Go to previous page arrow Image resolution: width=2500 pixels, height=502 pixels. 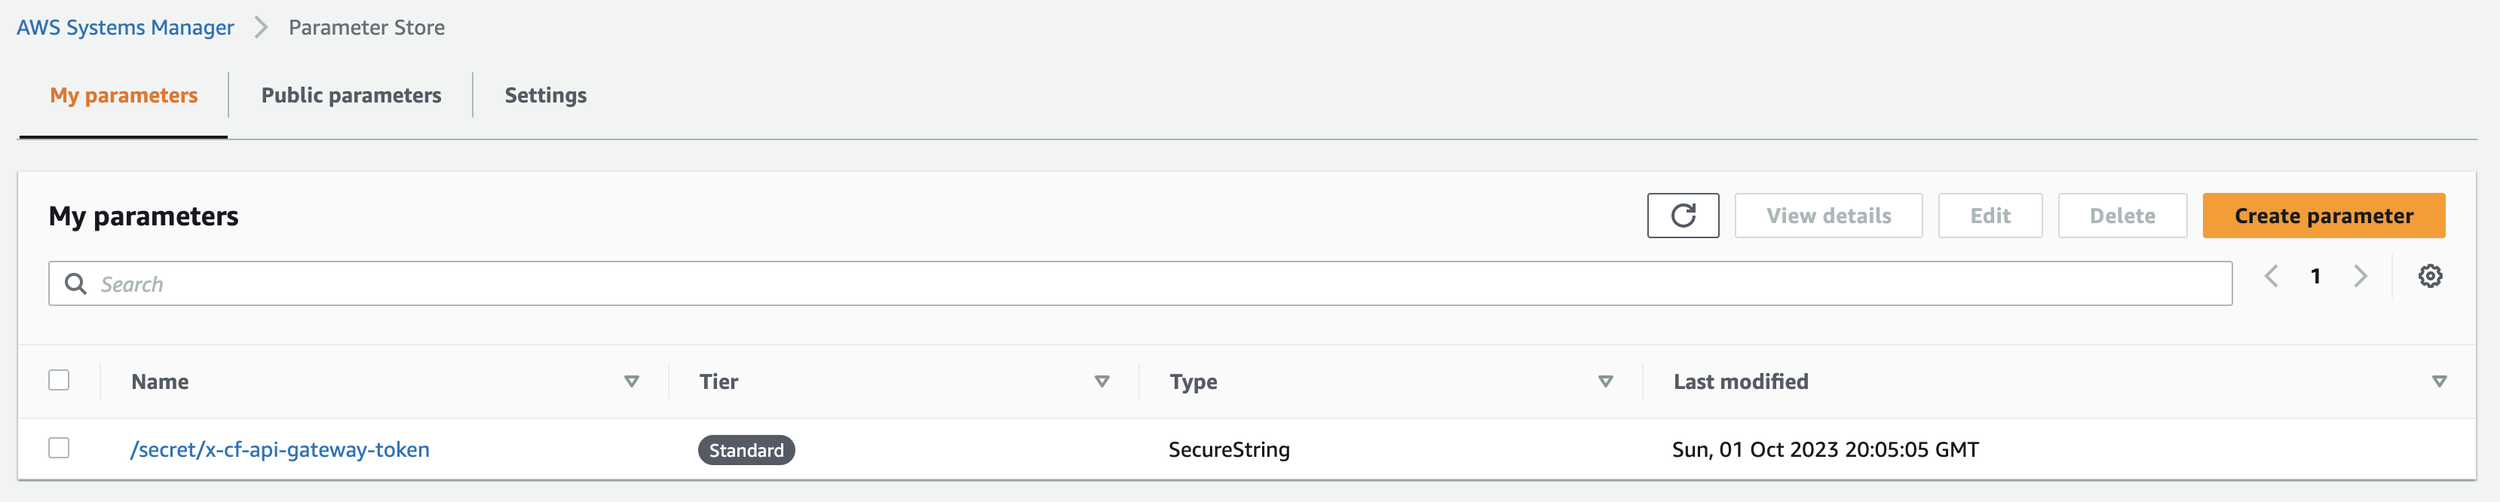pyautogui.click(x=2271, y=276)
